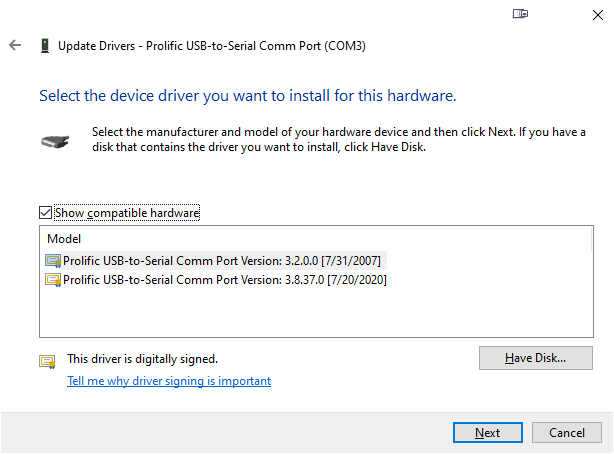Cancel the driver update
The height and width of the screenshot is (454, 614).
click(567, 432)
